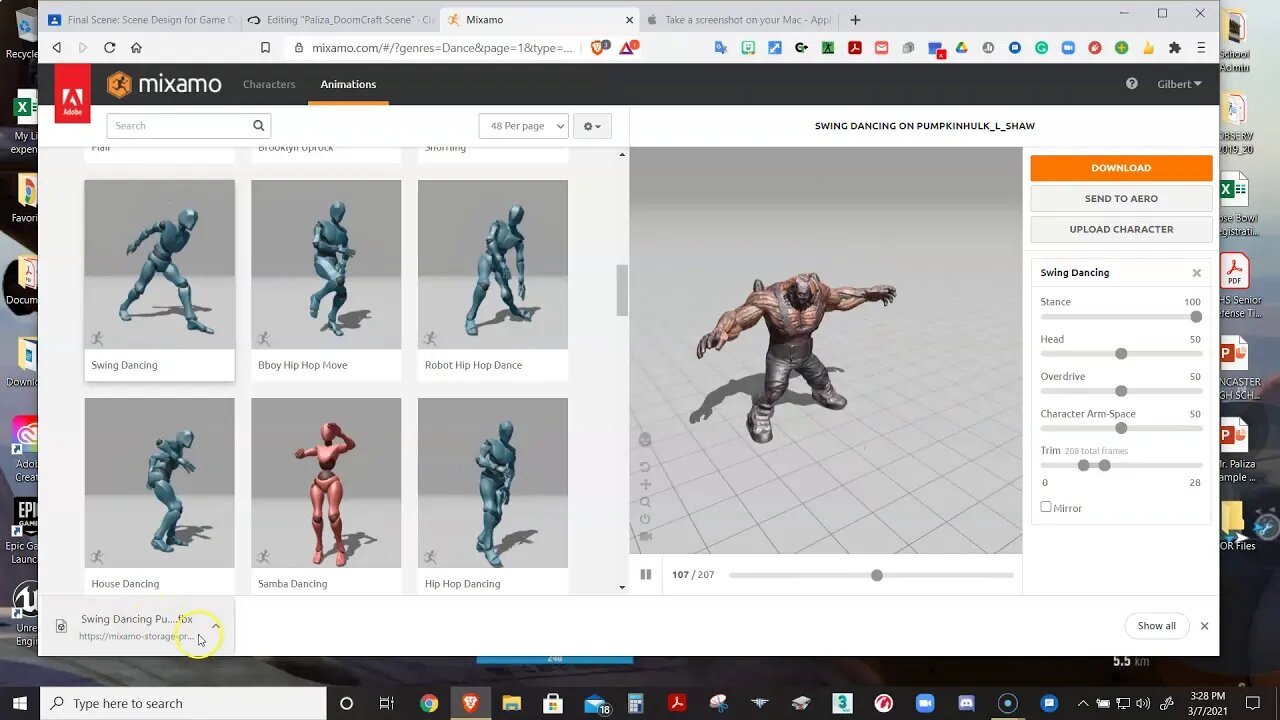Select the House Dancing animation thumbnail
Image resolution: width=1280 pixels, height=720 pixels.
(160, 483)
